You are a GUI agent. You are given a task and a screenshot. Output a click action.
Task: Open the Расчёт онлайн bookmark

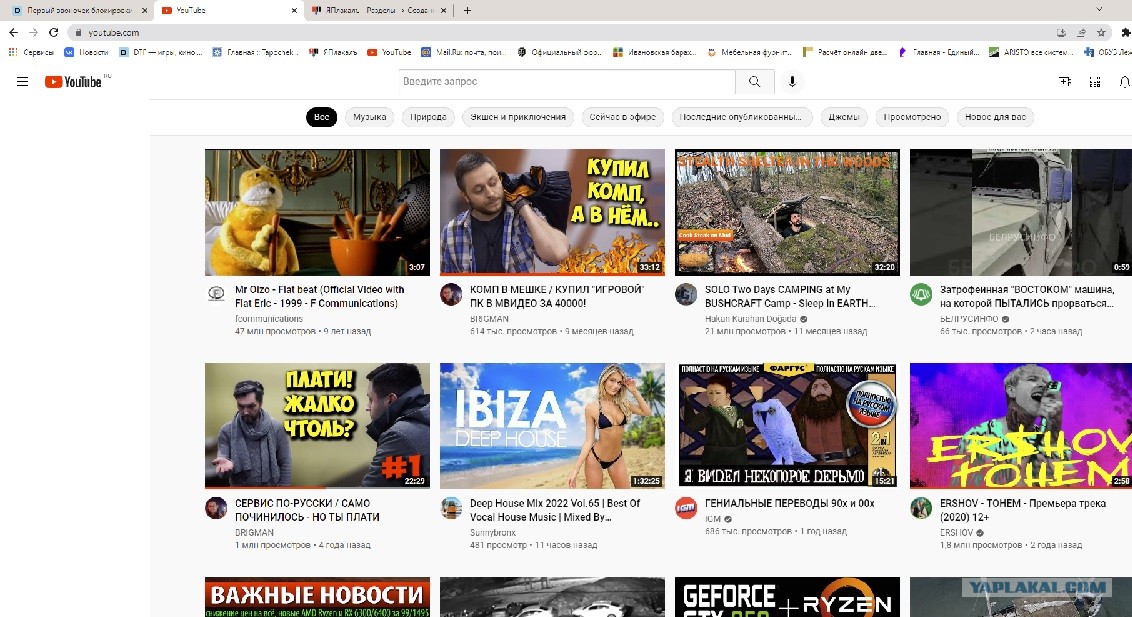tap(845, 52)
